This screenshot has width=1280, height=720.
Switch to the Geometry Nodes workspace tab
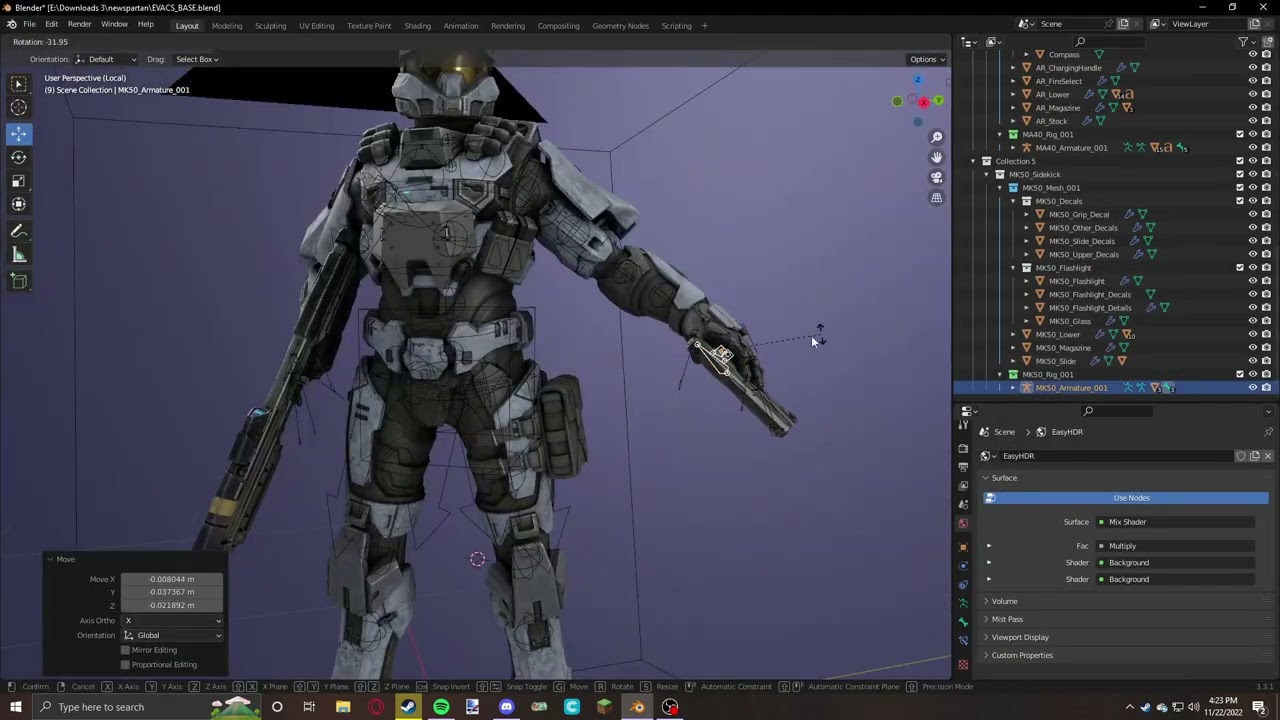[x=620, y=26]
